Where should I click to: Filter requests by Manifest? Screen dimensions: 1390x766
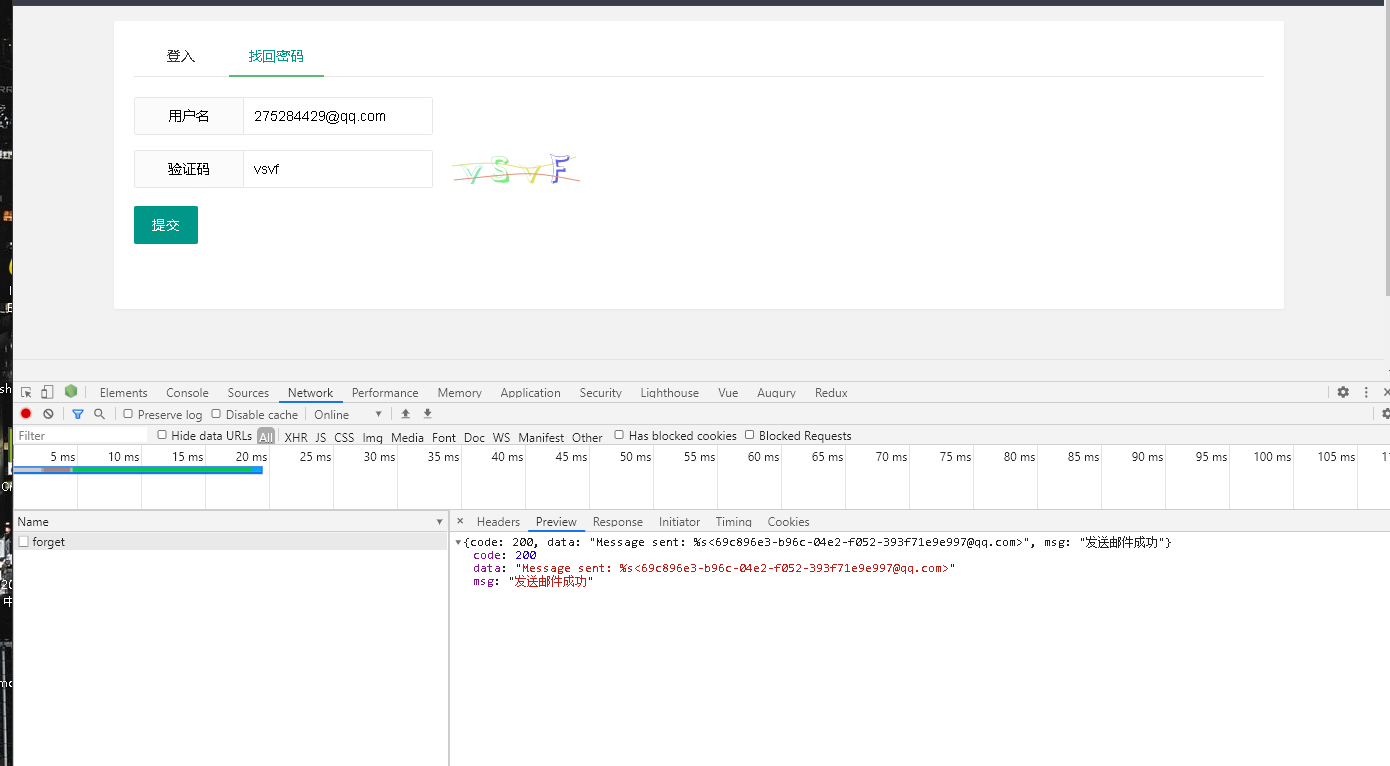pos(541,437)
